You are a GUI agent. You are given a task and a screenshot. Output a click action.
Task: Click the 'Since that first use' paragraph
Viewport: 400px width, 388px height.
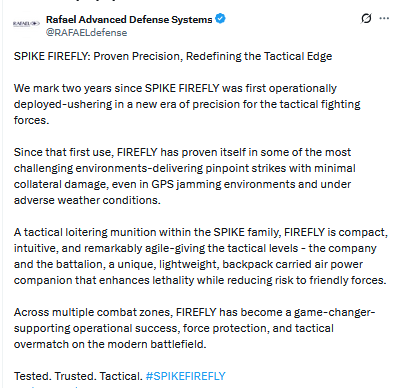click(x=184, y=176)
